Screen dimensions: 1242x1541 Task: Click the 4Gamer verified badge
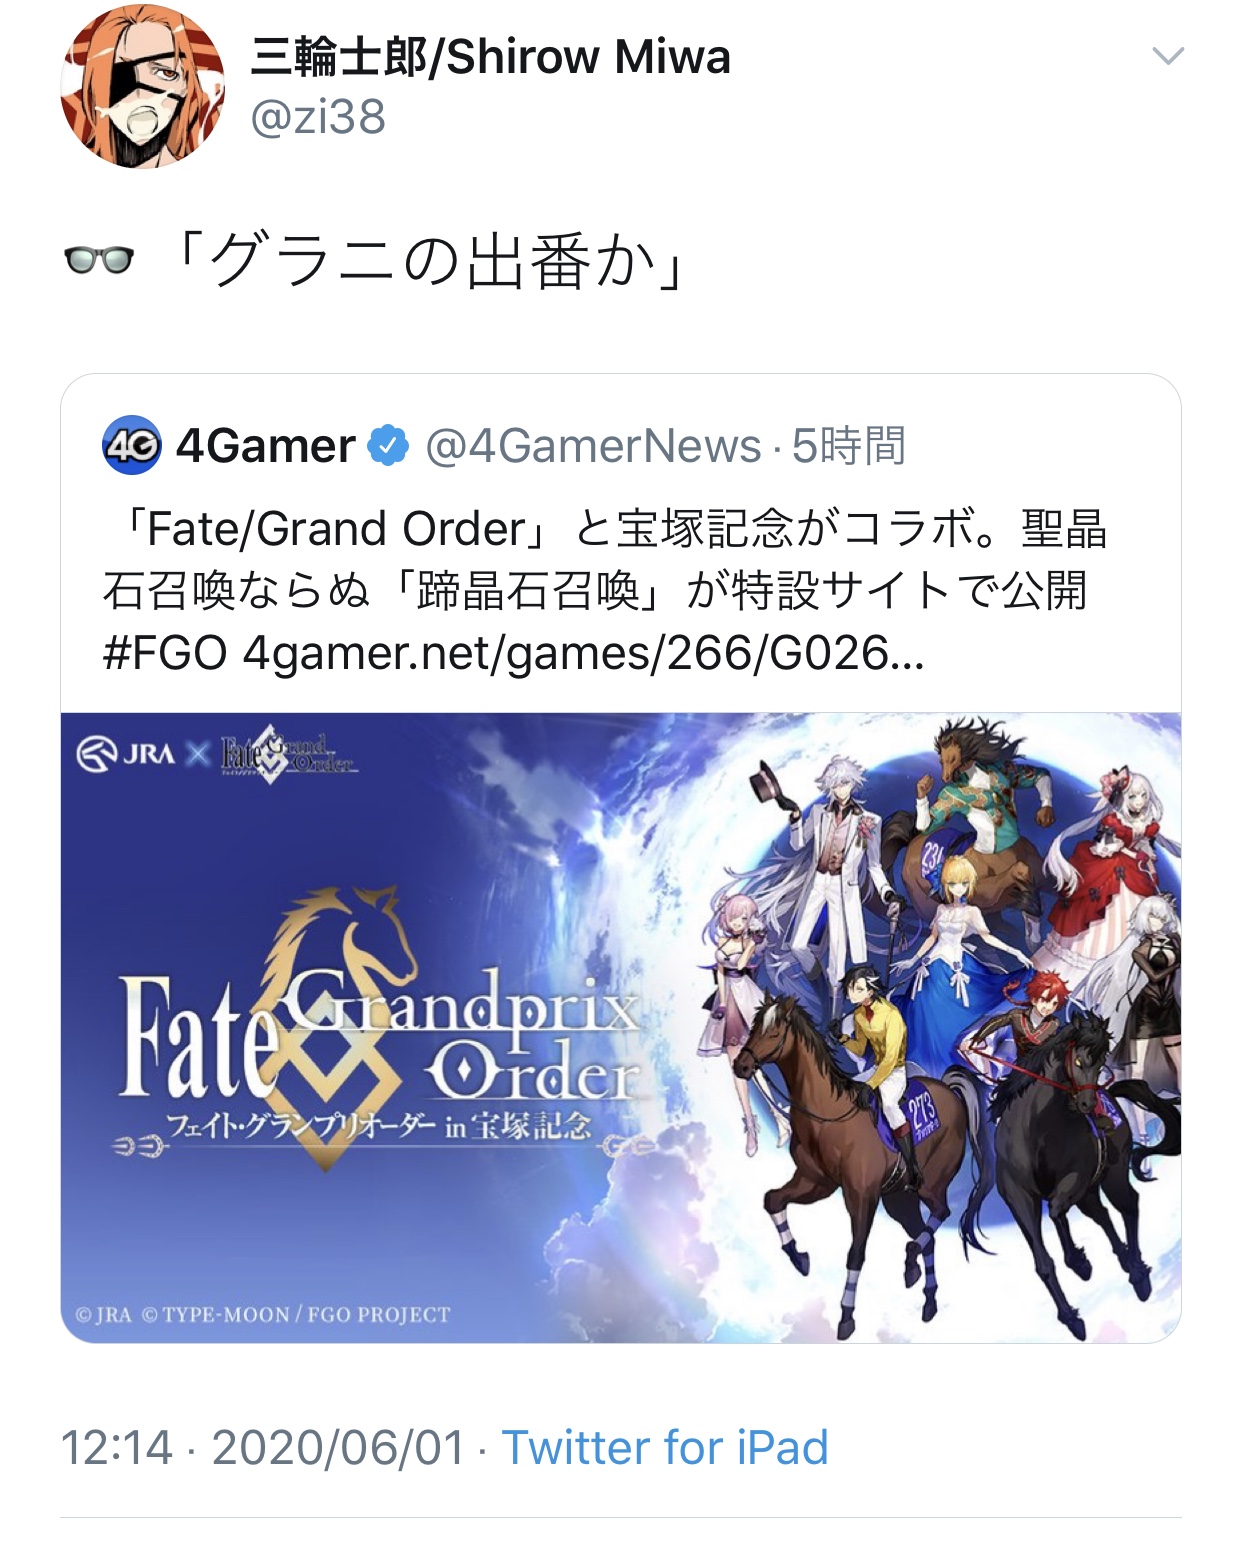click(x=388, y=446)
